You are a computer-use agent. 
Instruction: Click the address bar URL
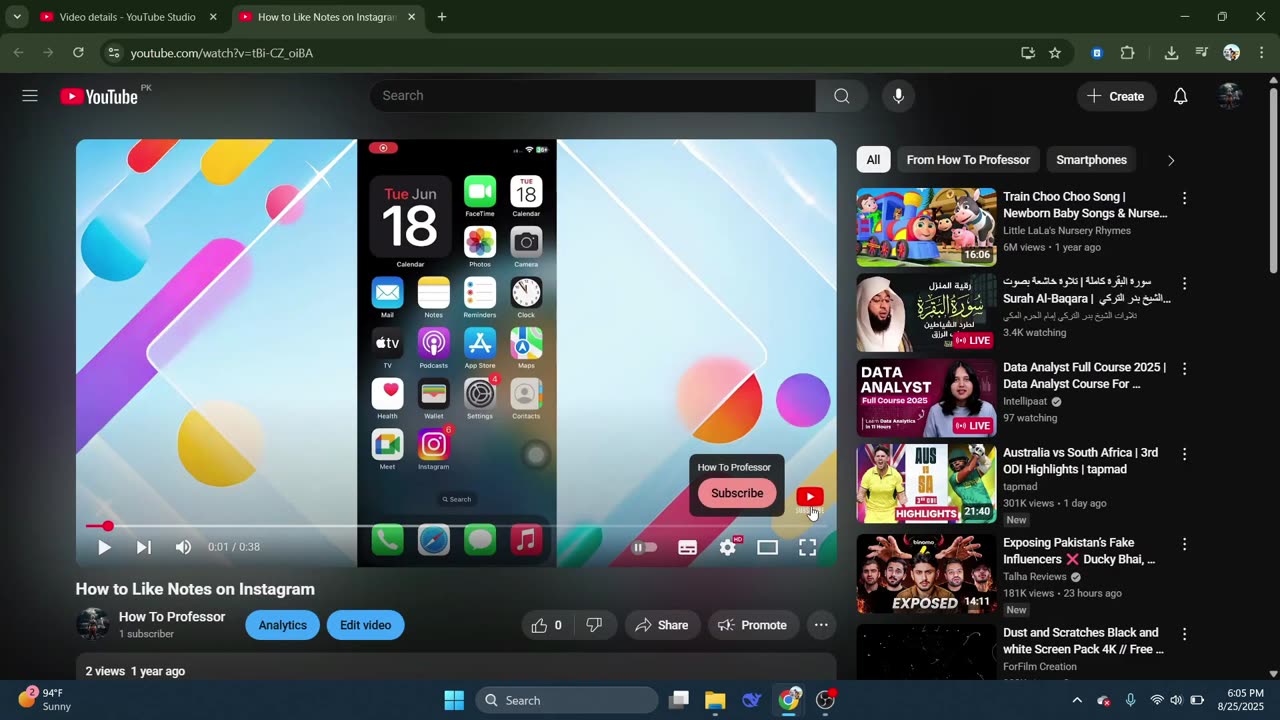[x=222, y=53]
